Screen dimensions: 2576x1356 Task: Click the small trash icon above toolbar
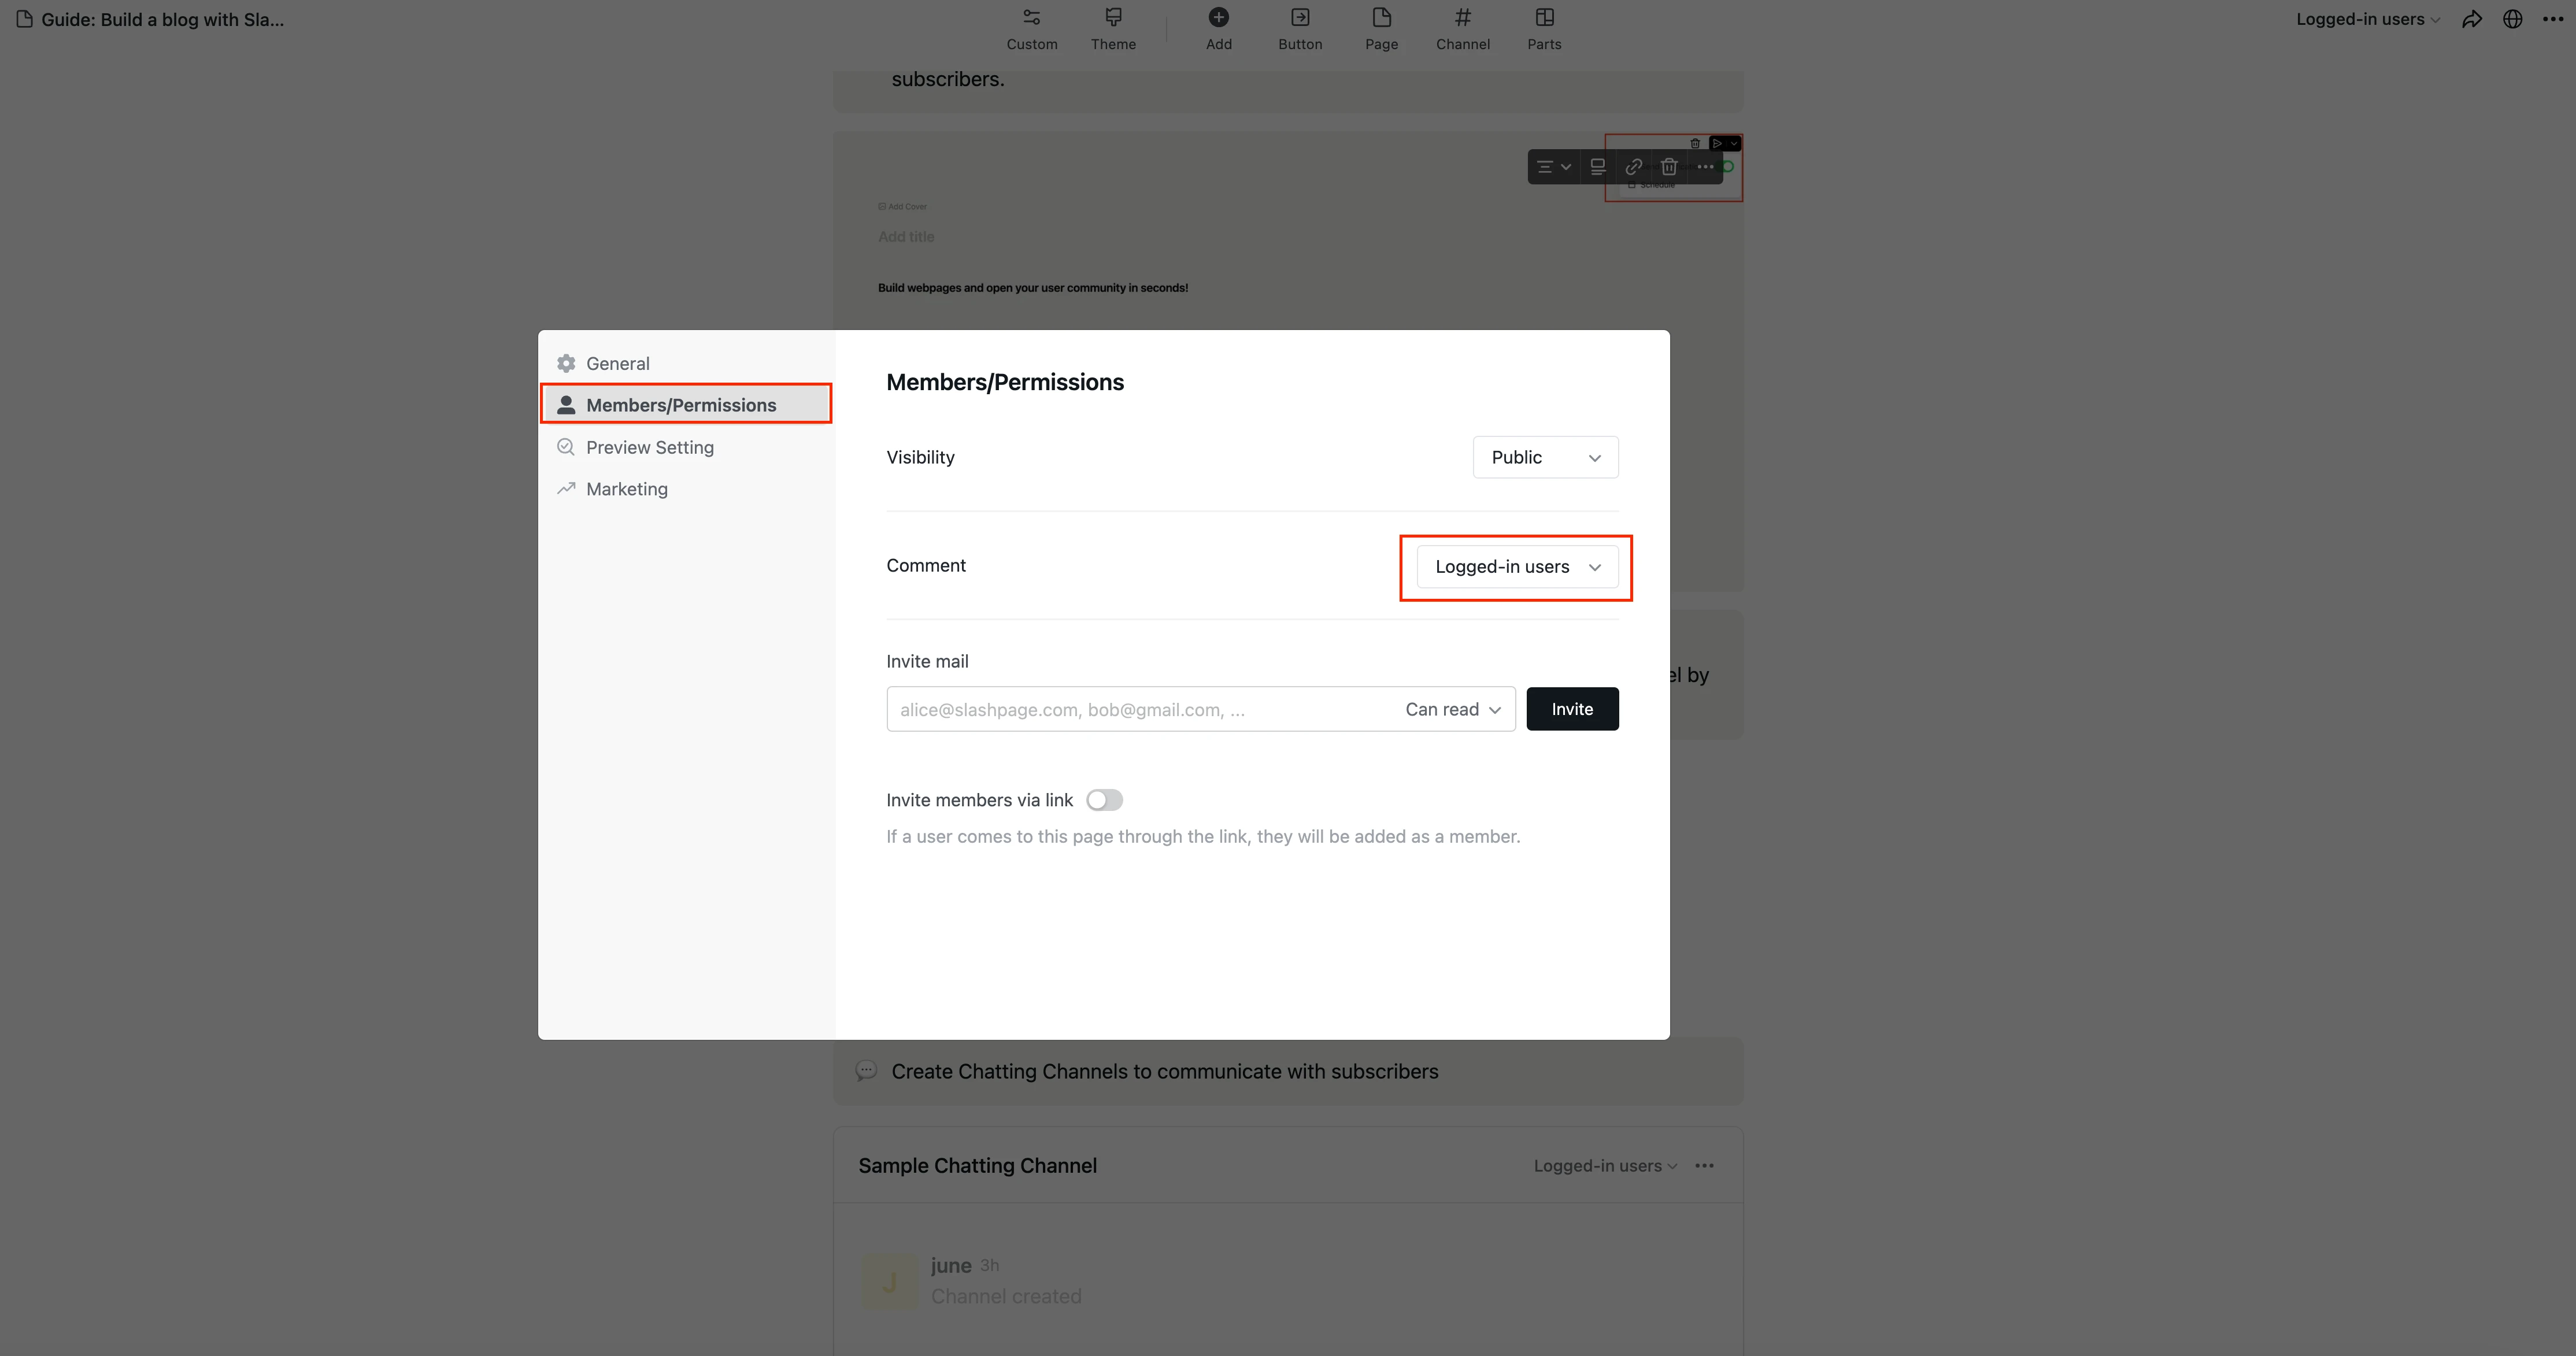click(1695, 144)
